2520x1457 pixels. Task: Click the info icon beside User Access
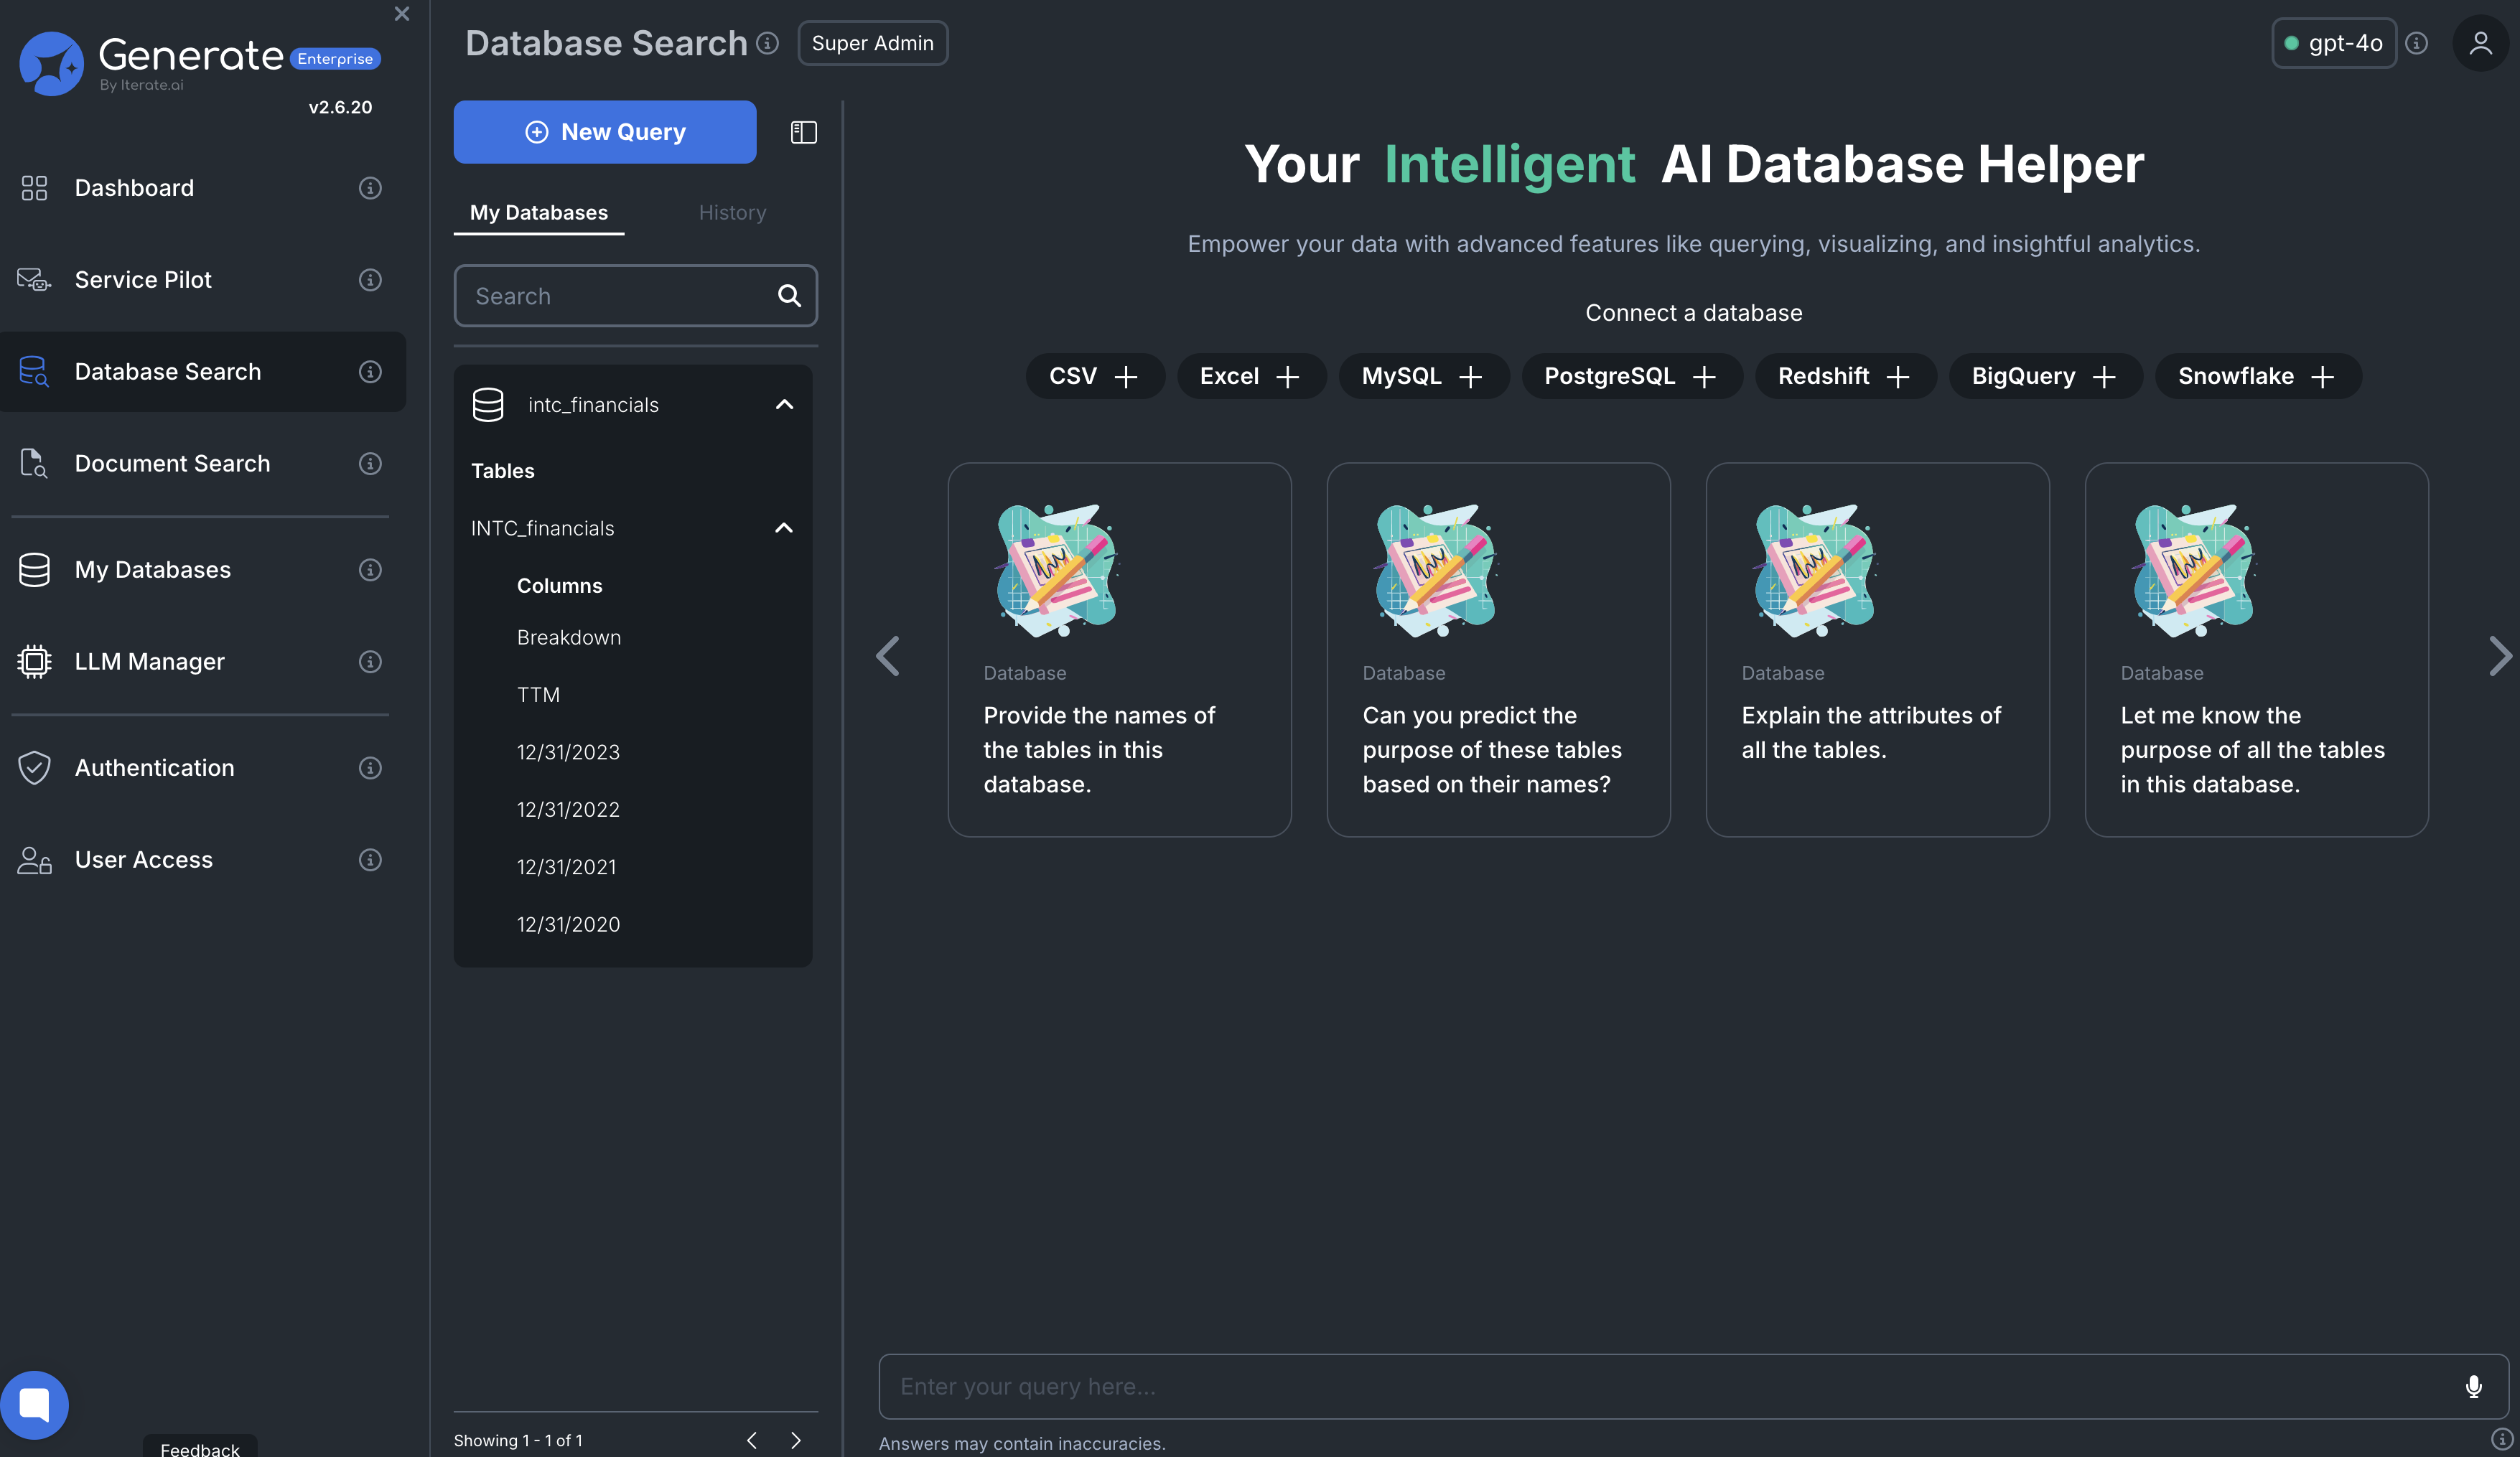click(x=370, y=860)
